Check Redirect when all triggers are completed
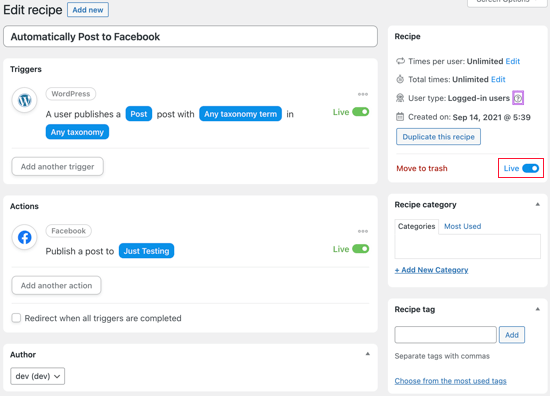Viewport: 550px width, 396px height. [16, 318]
